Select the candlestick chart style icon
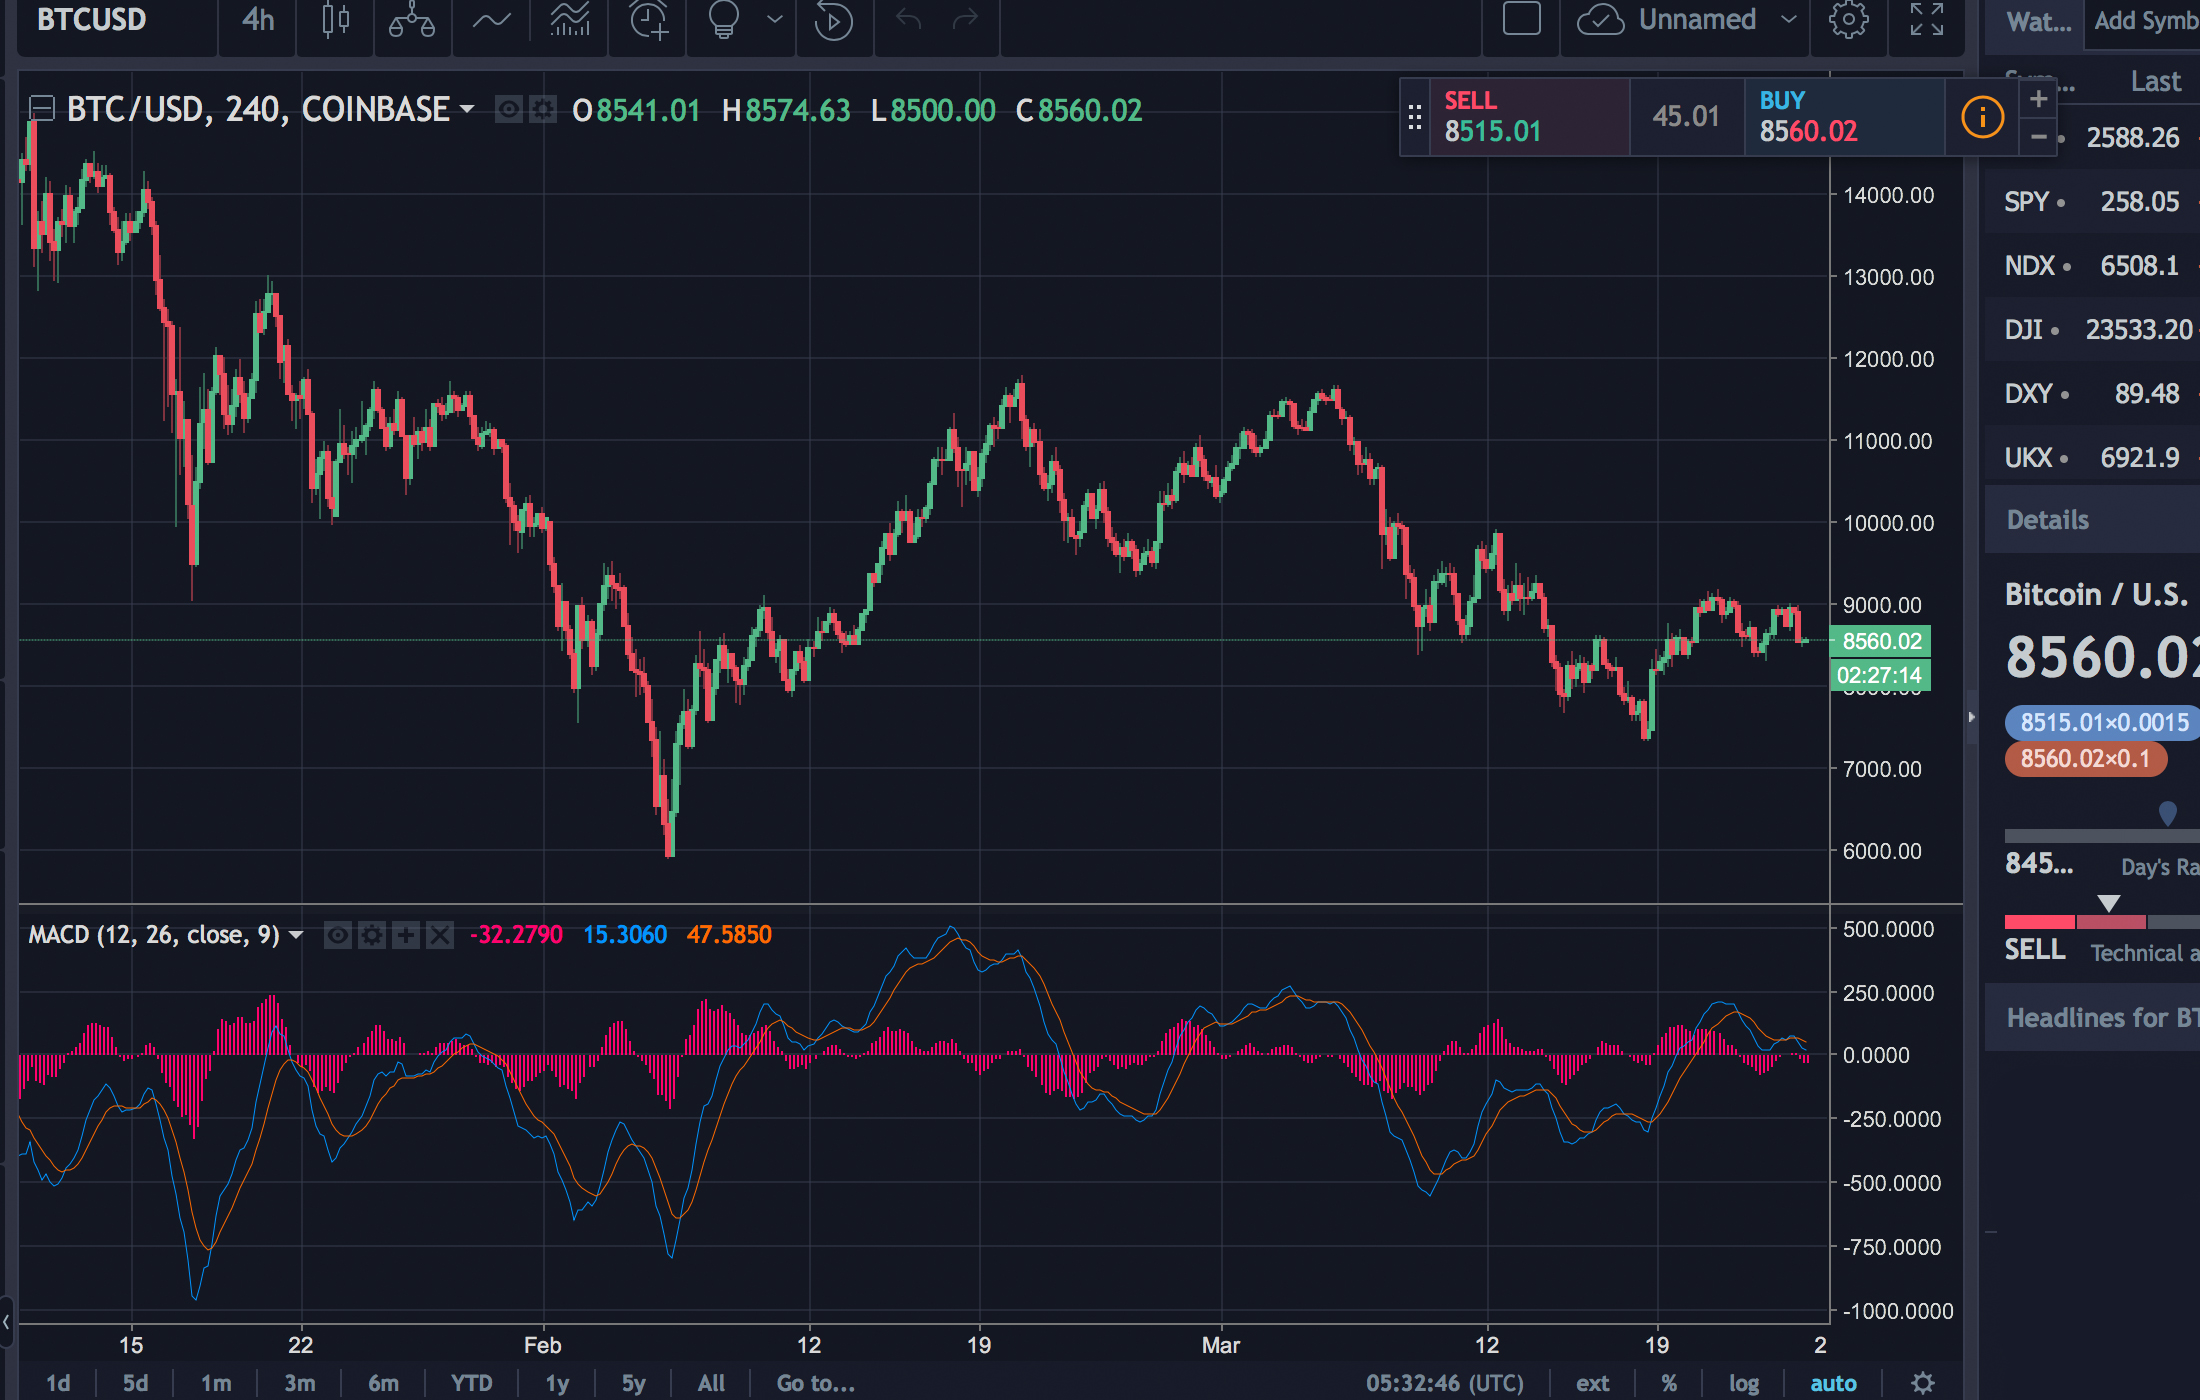 point(334,20)
